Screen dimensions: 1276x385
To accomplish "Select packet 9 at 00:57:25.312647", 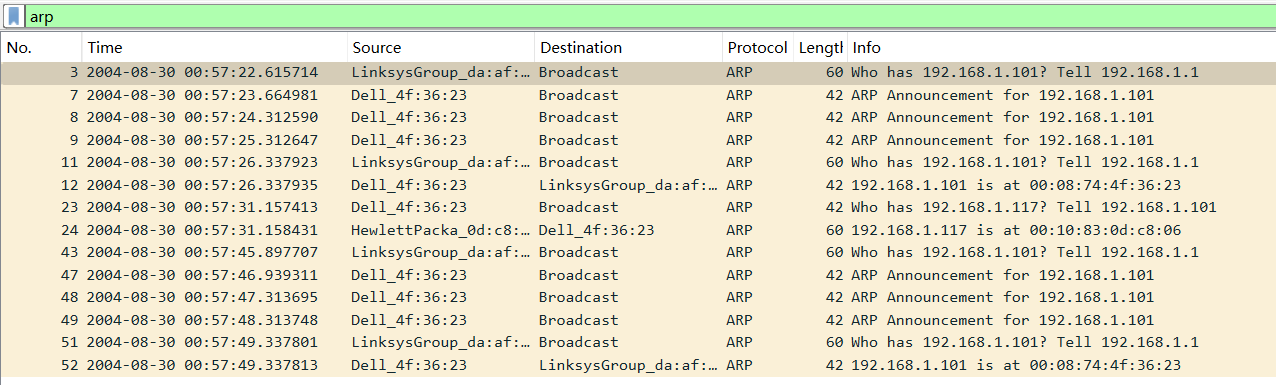I will click(638, 140).
